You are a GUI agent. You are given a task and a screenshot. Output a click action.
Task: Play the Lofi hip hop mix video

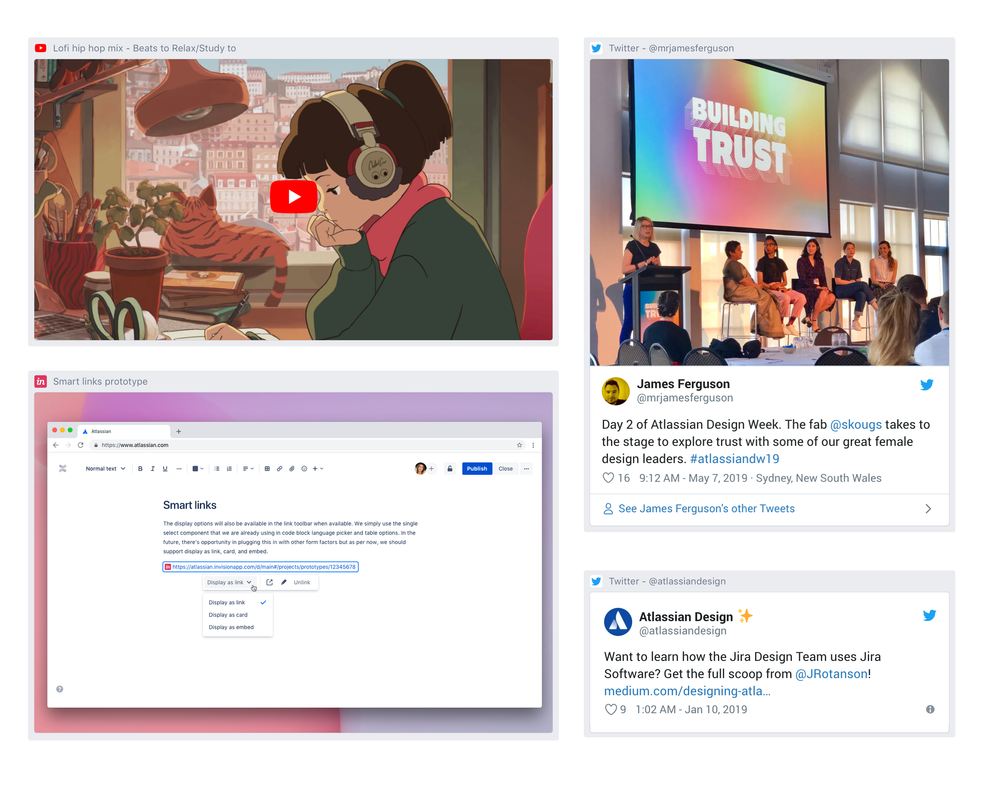(x=293, y=196)
